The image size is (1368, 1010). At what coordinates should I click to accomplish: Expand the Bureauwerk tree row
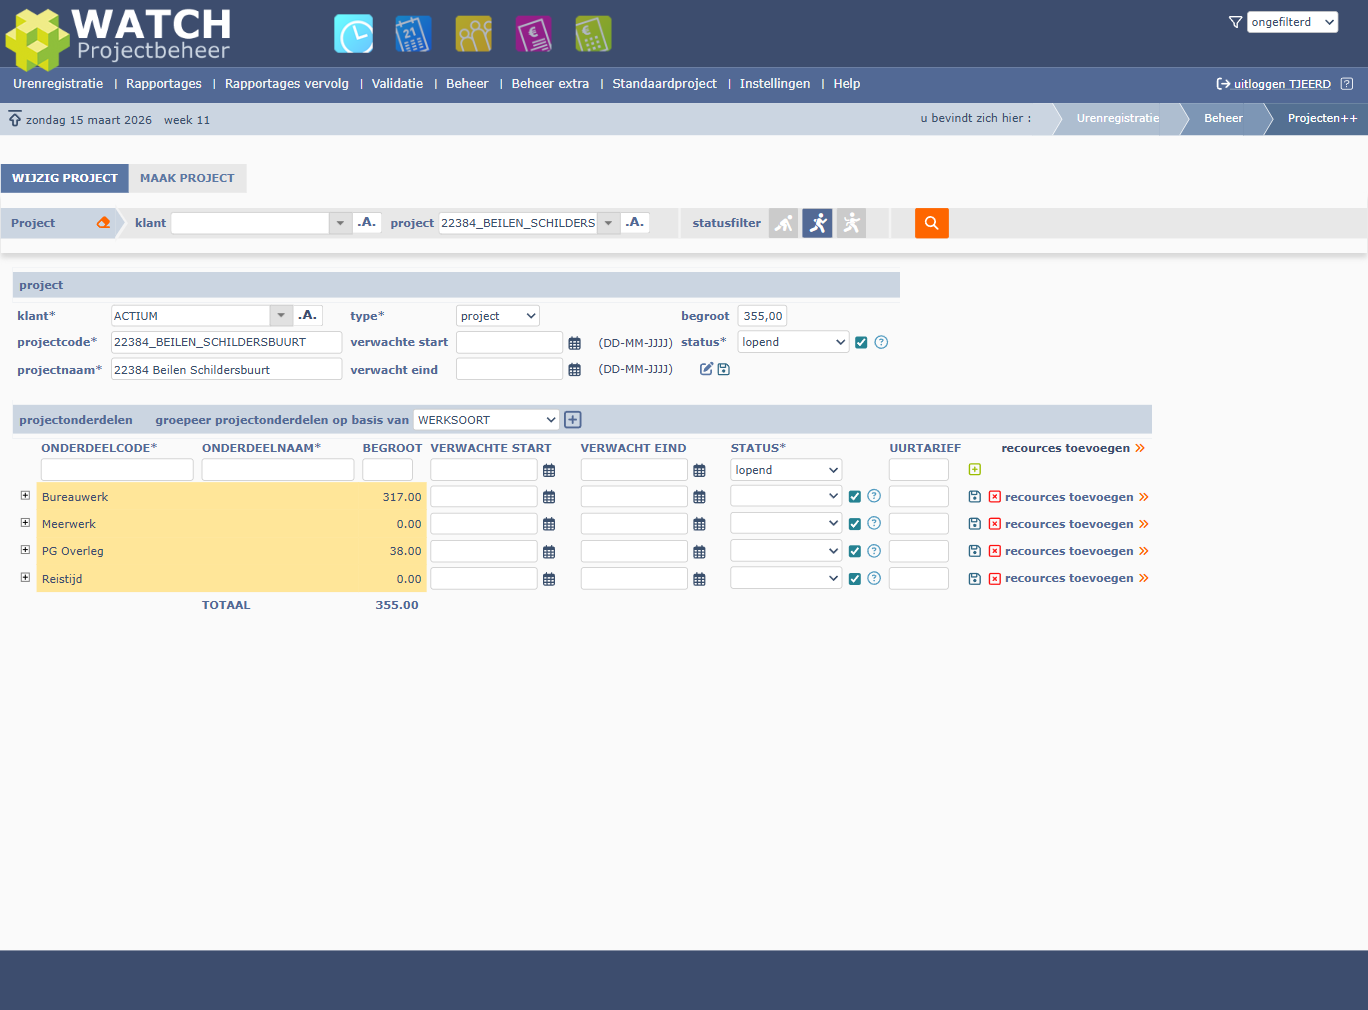25,496
